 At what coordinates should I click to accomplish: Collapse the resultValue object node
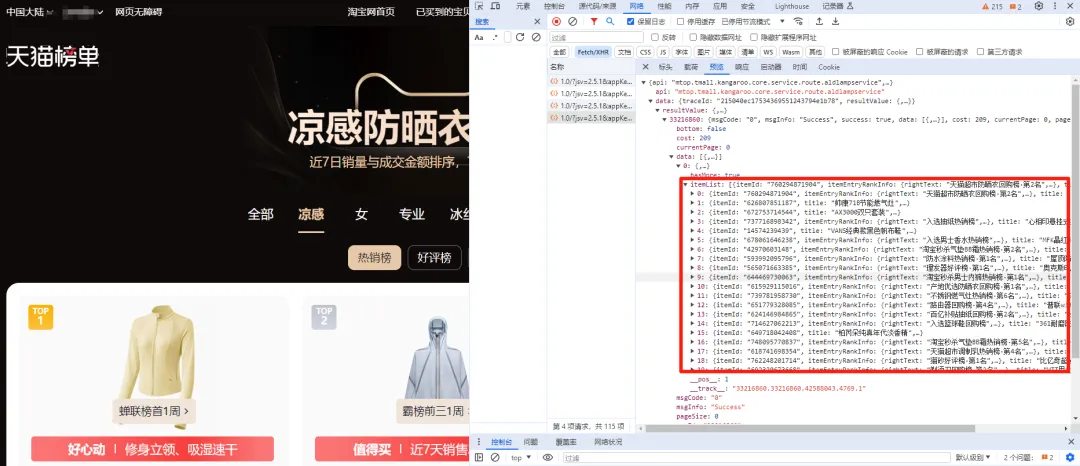pos(657,110)
